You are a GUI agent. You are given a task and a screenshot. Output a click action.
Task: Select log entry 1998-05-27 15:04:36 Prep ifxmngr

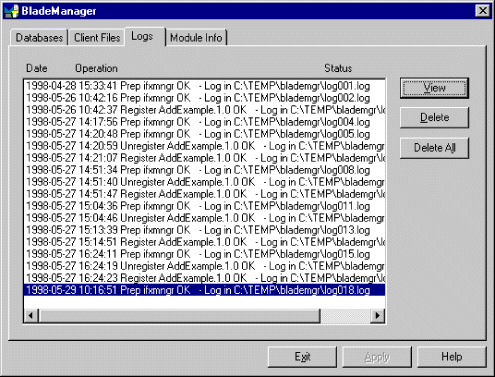[x=204, y=206]
